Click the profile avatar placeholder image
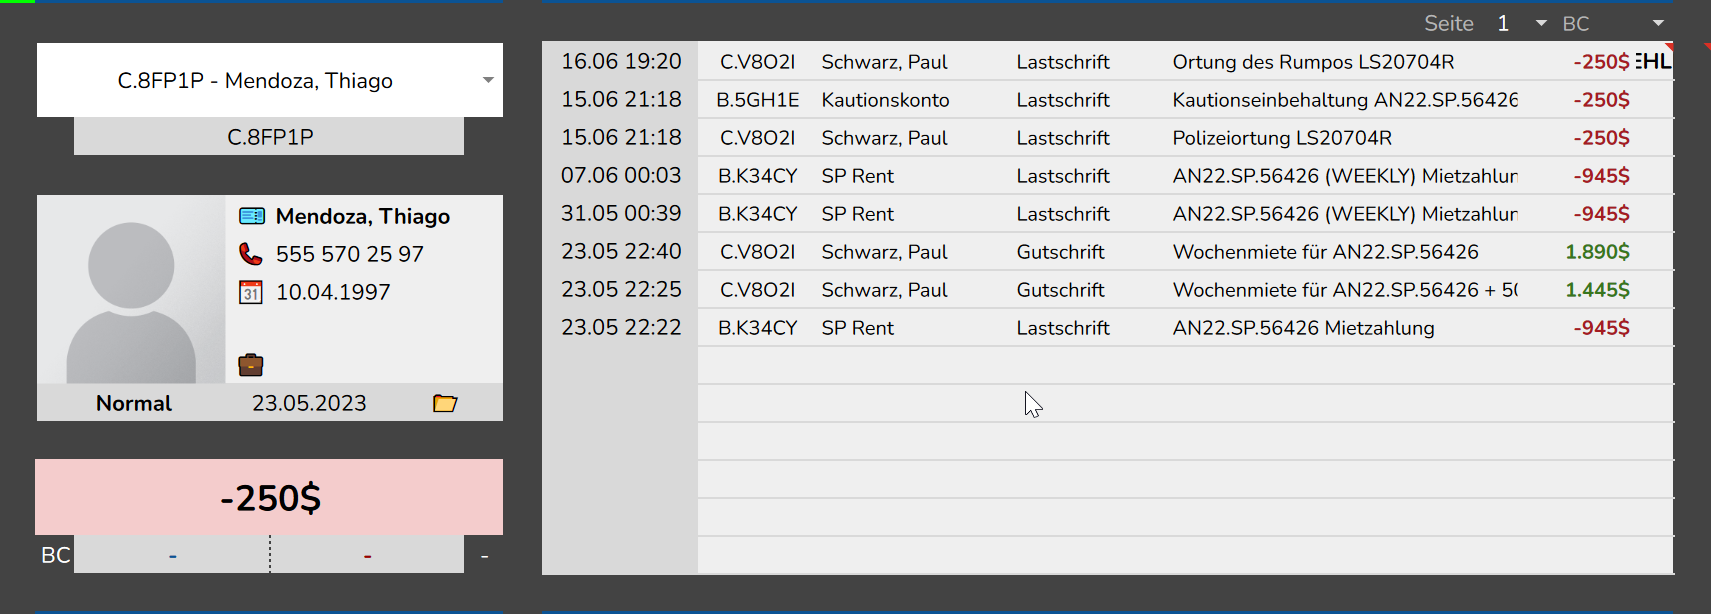 [x=131, y=290]
